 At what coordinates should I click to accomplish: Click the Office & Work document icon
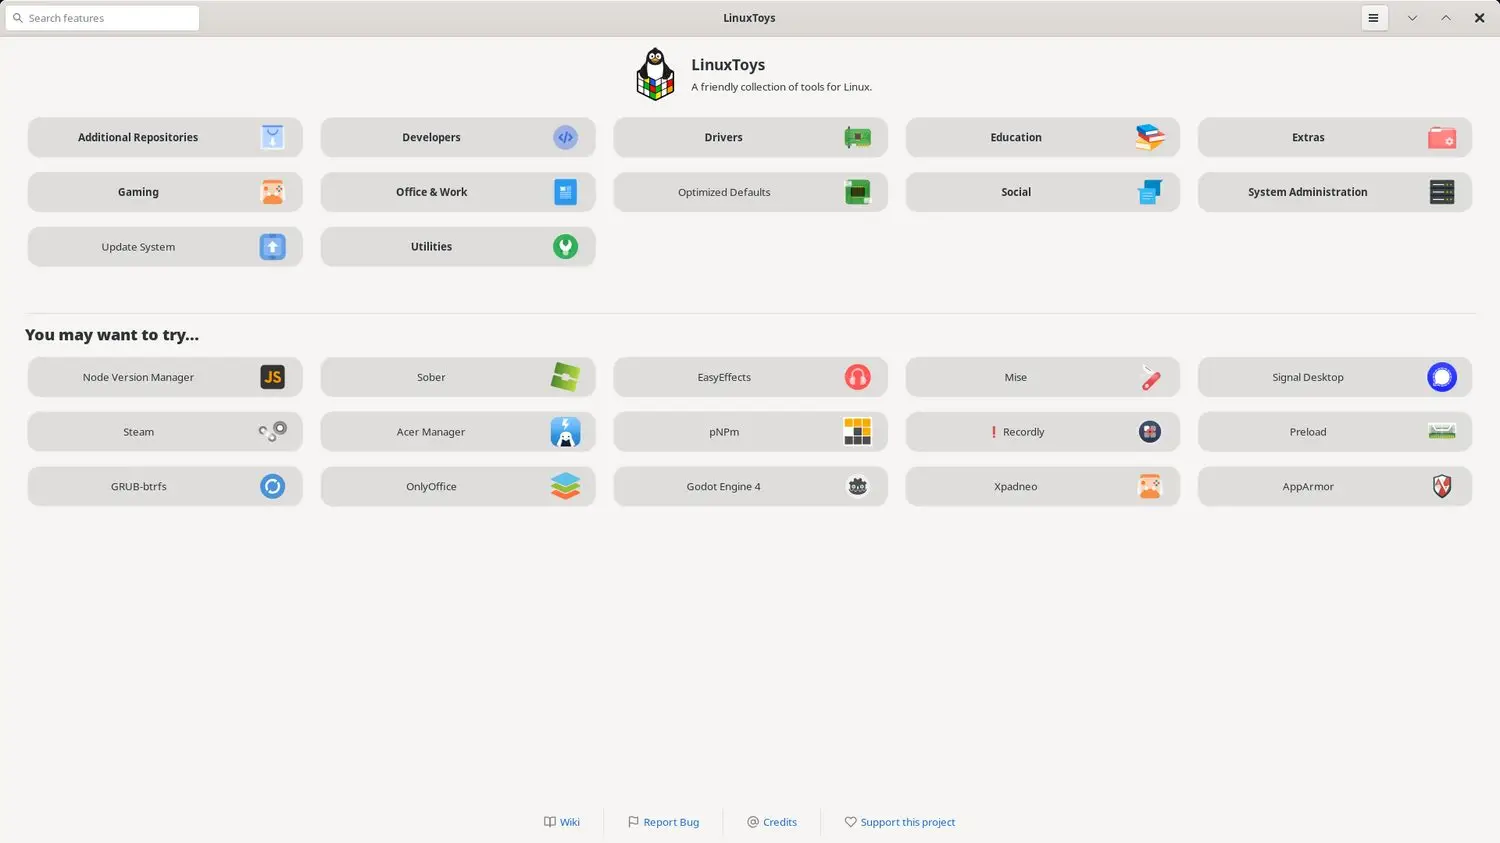click(565, 192)
